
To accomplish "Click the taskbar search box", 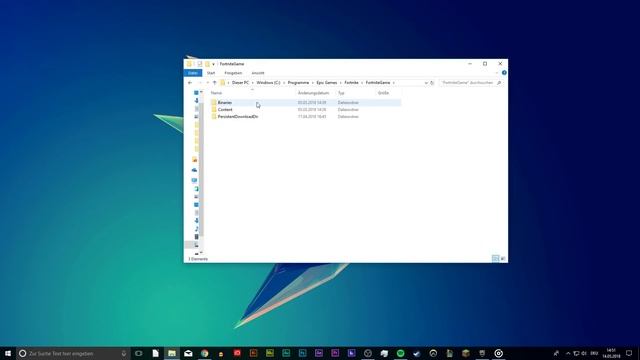I will 73,353.
